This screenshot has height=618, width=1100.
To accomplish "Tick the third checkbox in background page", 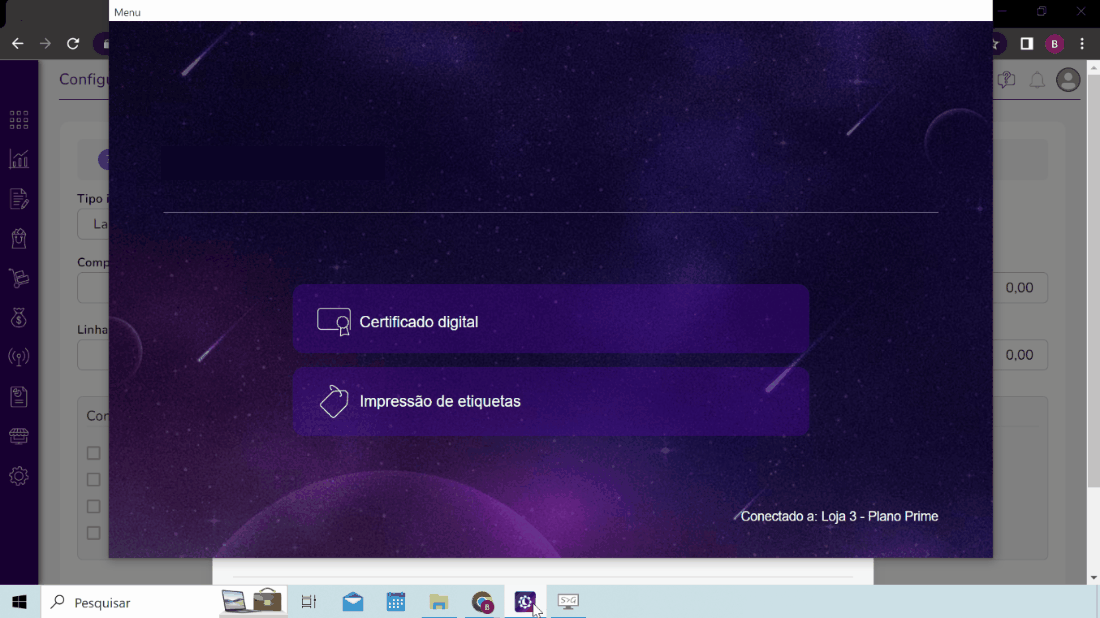I will click(x=93, y=506).
